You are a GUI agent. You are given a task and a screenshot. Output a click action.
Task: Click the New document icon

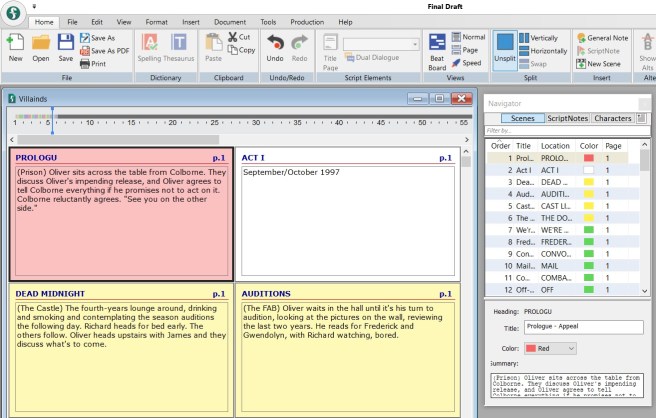pyautogui.click(x=16, y=45)
